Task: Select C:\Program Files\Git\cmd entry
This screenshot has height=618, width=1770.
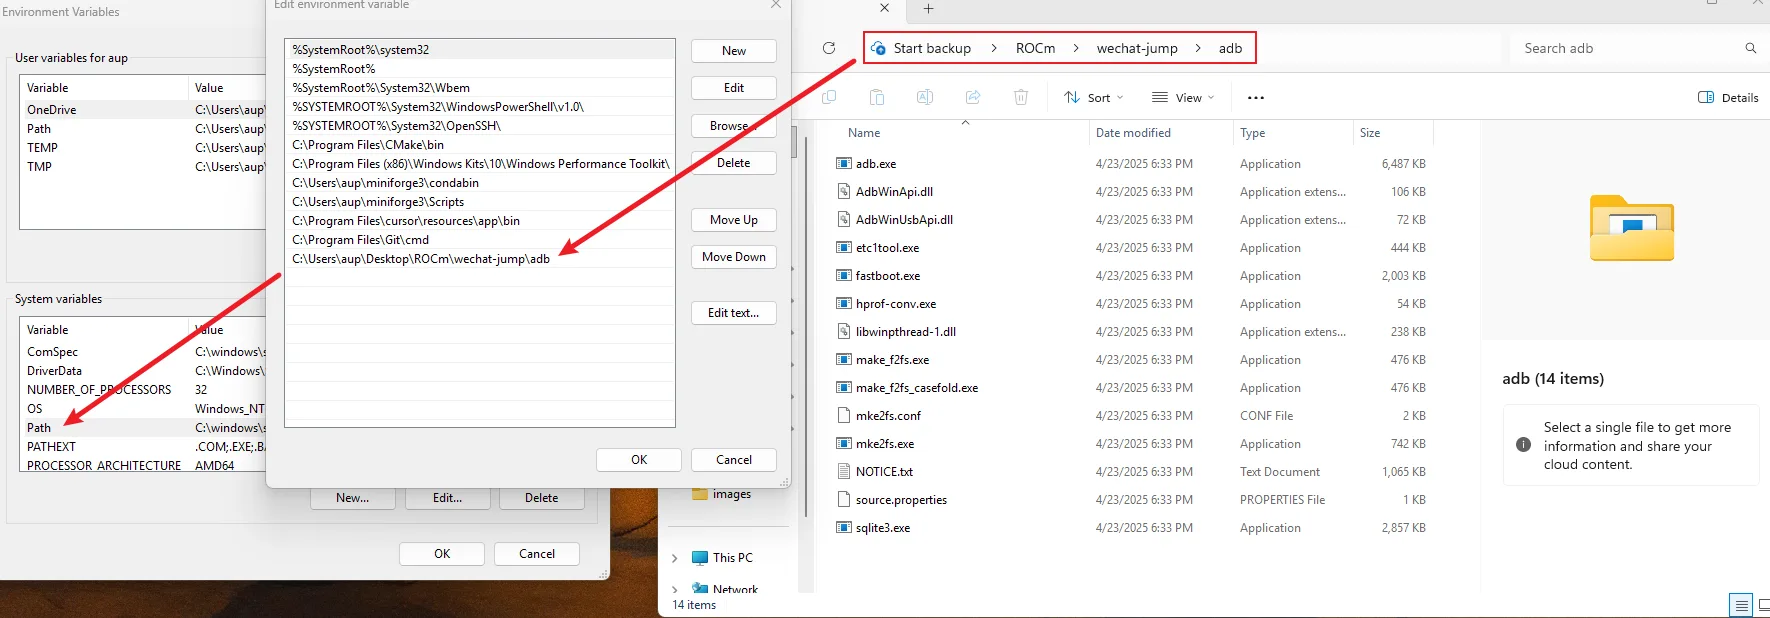Action: (480, 240)
